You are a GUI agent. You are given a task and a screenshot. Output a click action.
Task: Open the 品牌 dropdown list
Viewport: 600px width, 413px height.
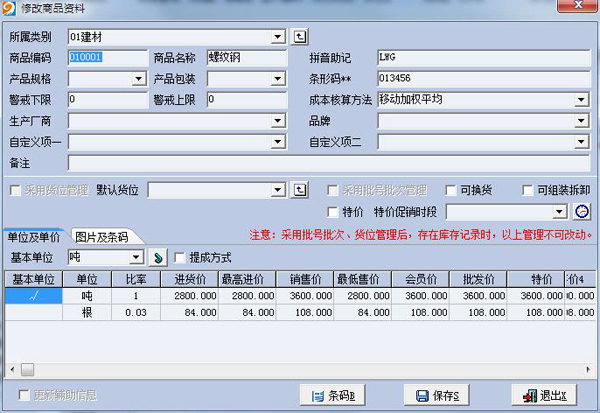tap(581, 121)
